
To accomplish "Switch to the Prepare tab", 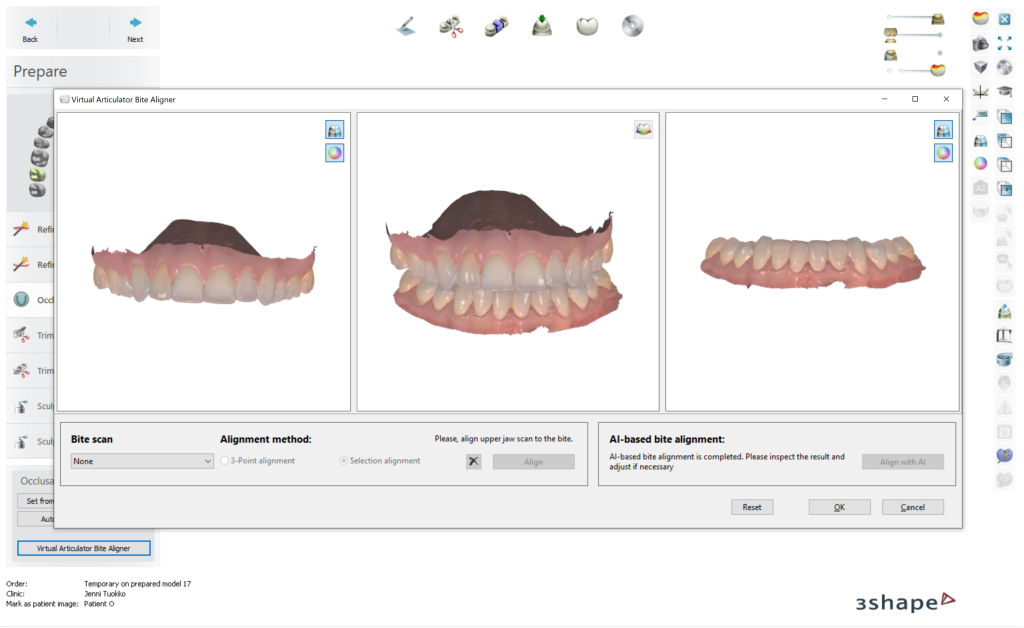I will 40,71.
